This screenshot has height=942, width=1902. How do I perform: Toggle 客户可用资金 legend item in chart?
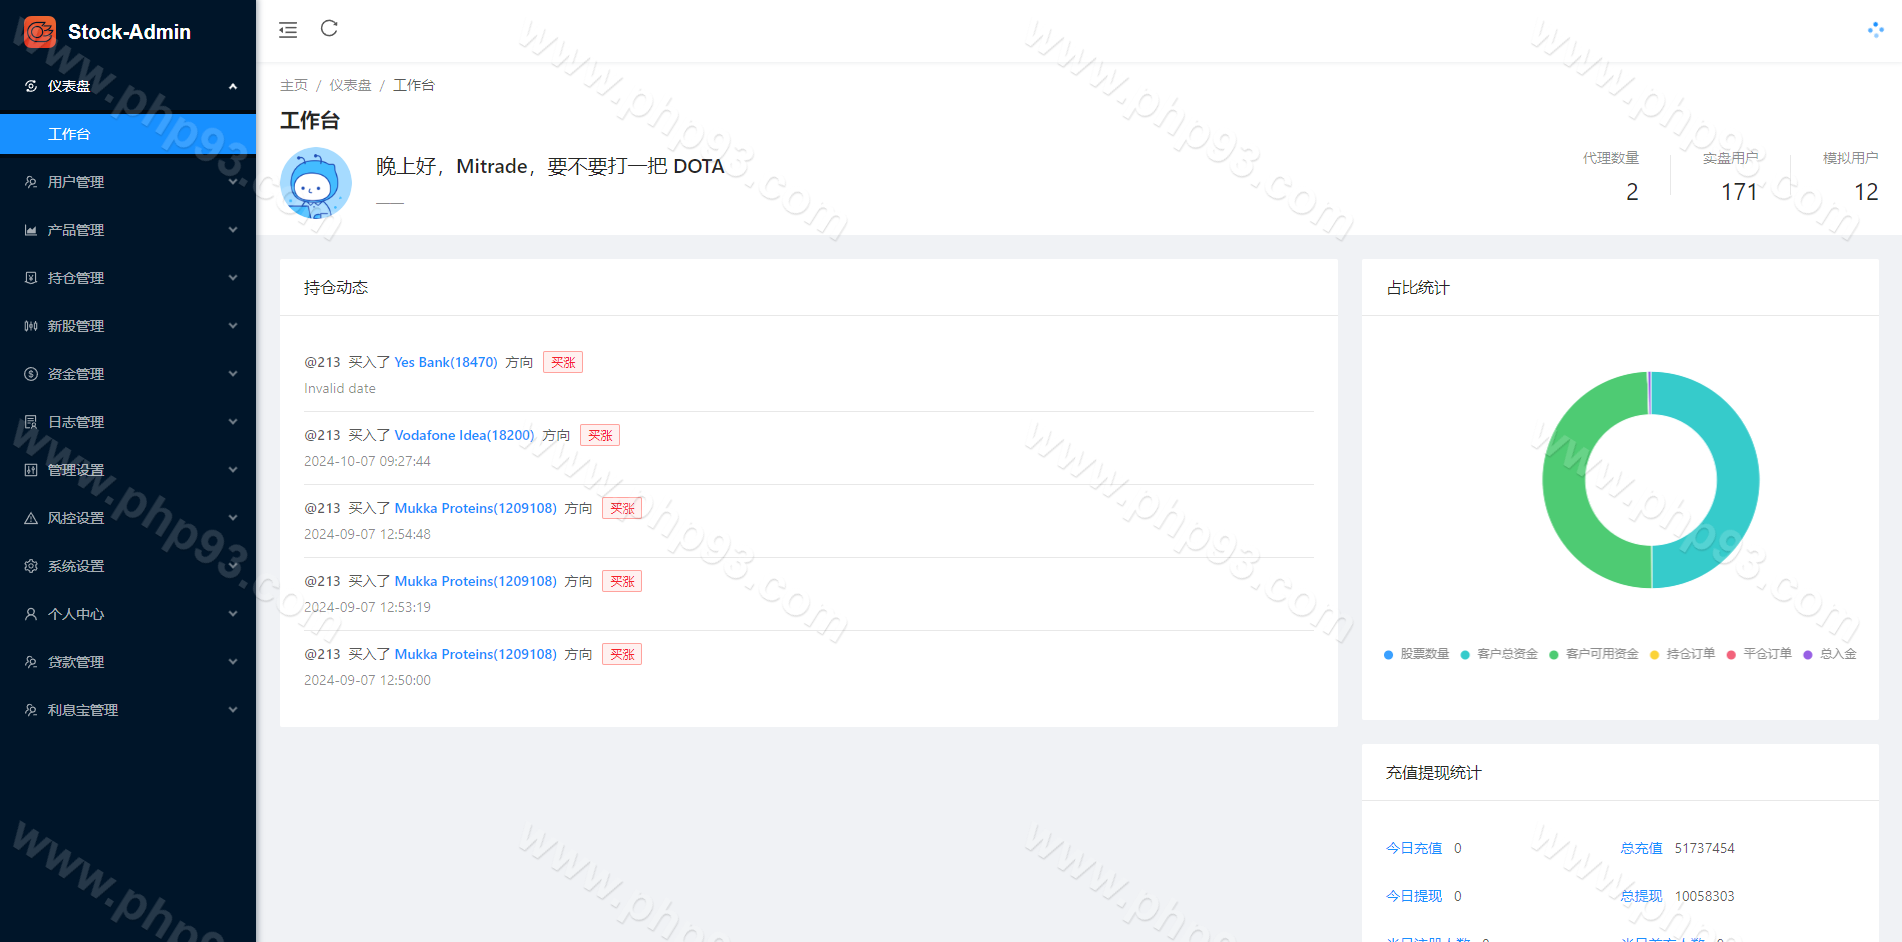coord(1594,654)
